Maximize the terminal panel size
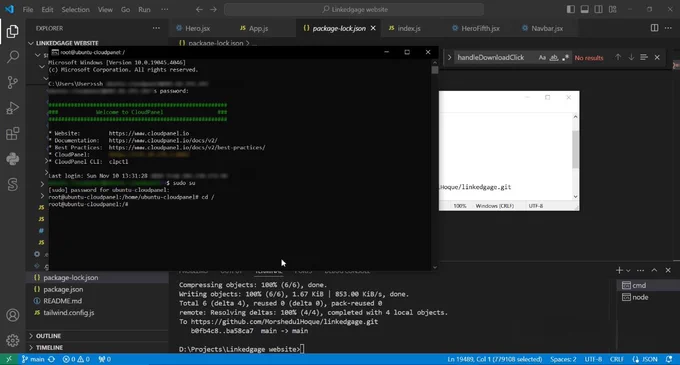Screen dimensions: 680x365 tap(654, 270)
